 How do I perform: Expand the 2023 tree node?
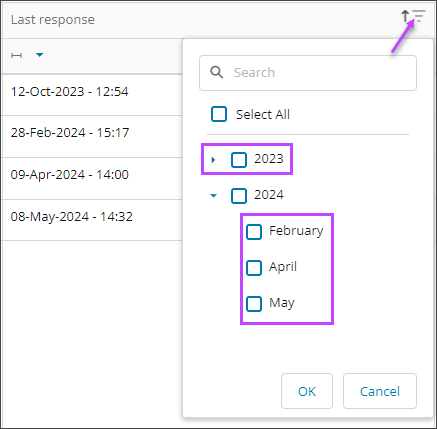point(213,160)
